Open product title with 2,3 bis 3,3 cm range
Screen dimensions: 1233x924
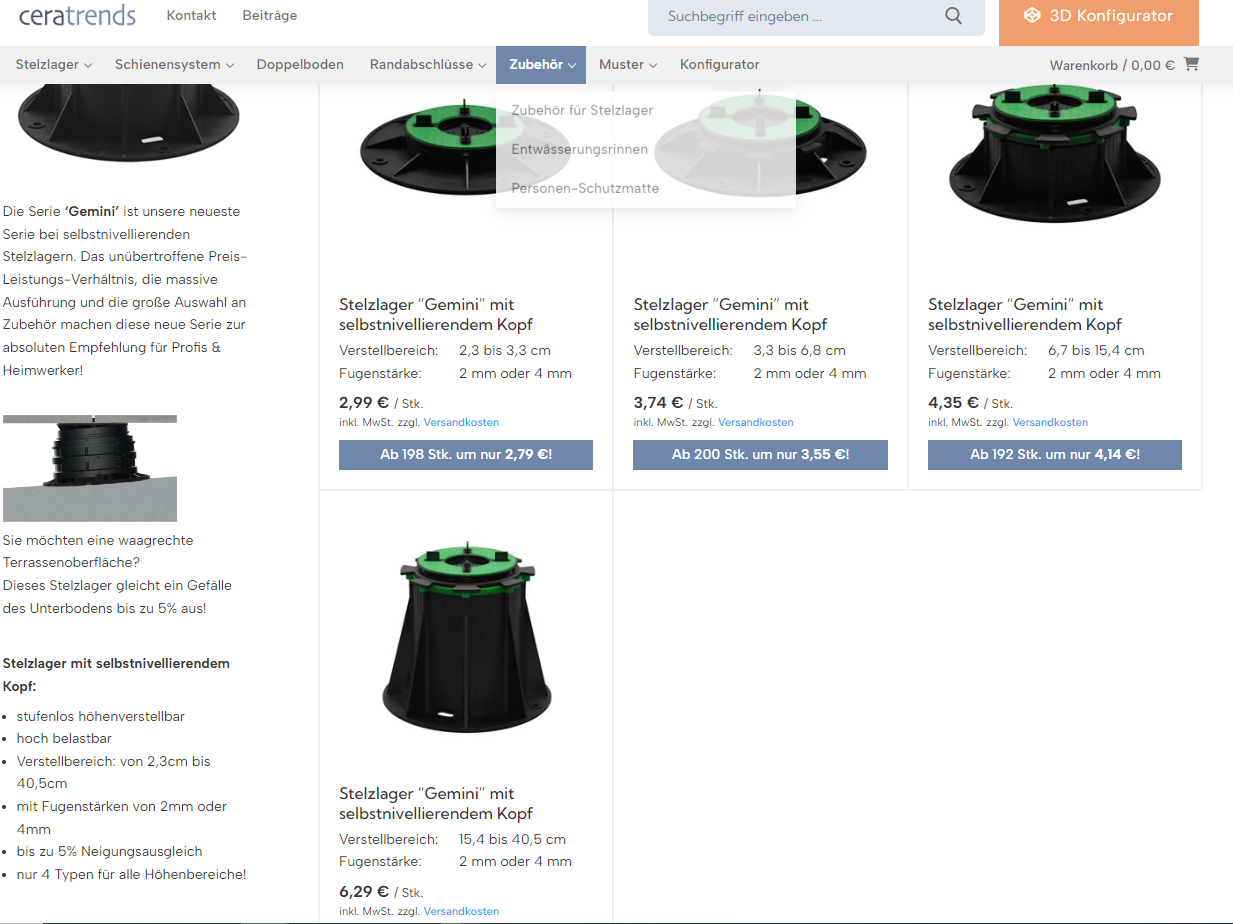[x=436, y=314]
